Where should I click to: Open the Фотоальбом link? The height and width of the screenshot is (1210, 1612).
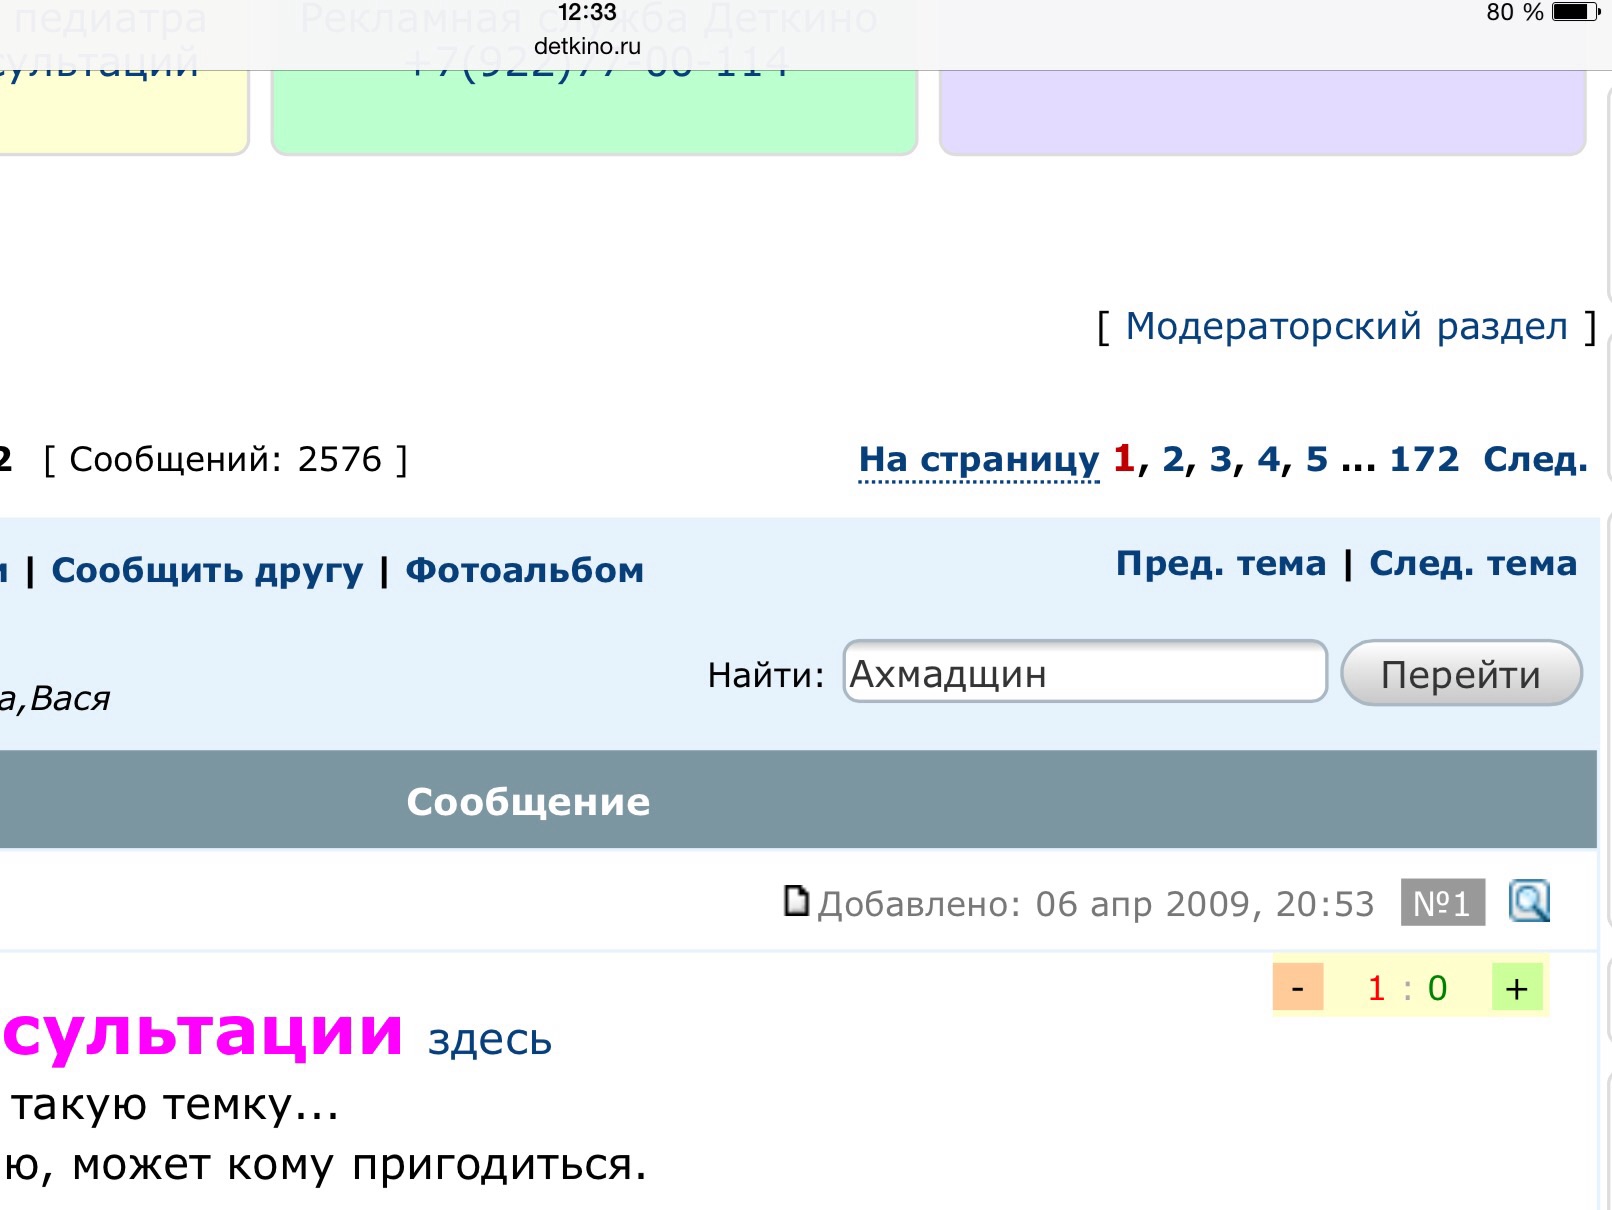coord(524,570)
